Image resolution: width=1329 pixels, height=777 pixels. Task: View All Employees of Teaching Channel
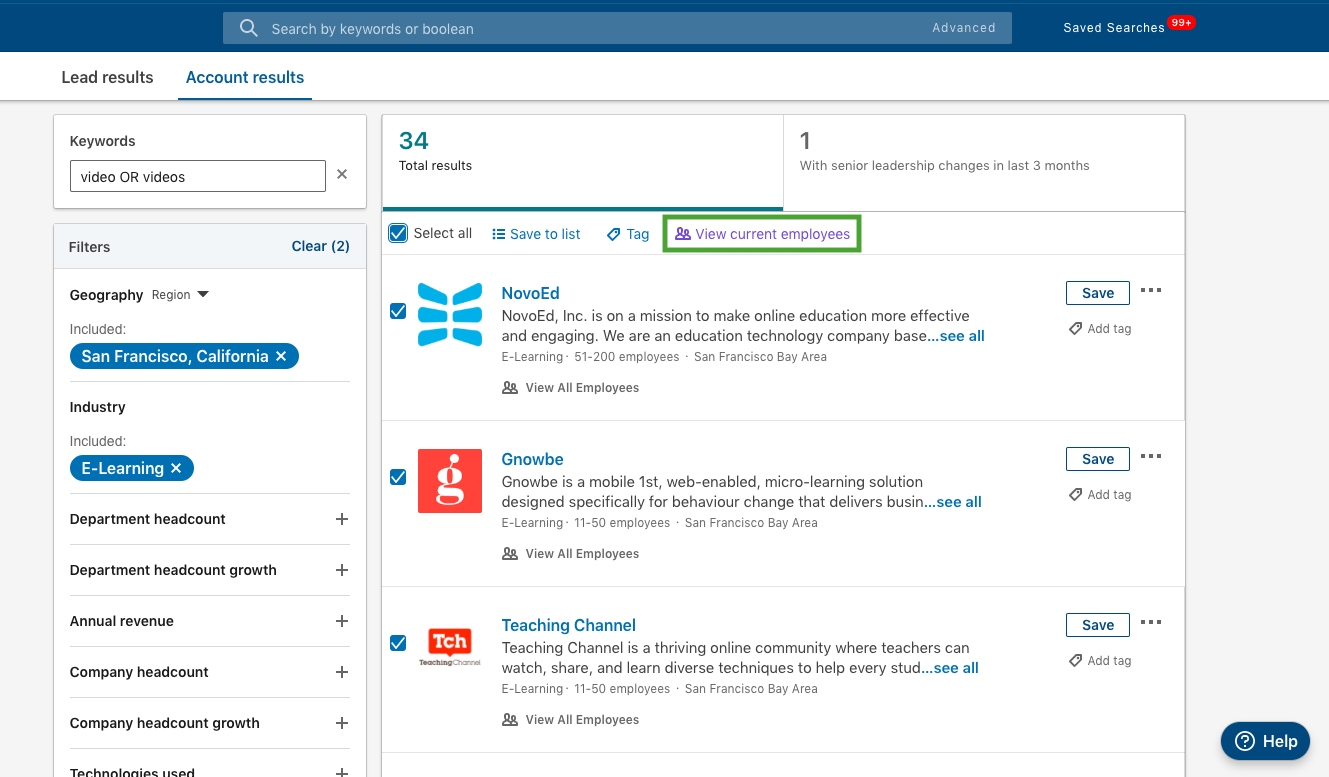tap(571, 719)
